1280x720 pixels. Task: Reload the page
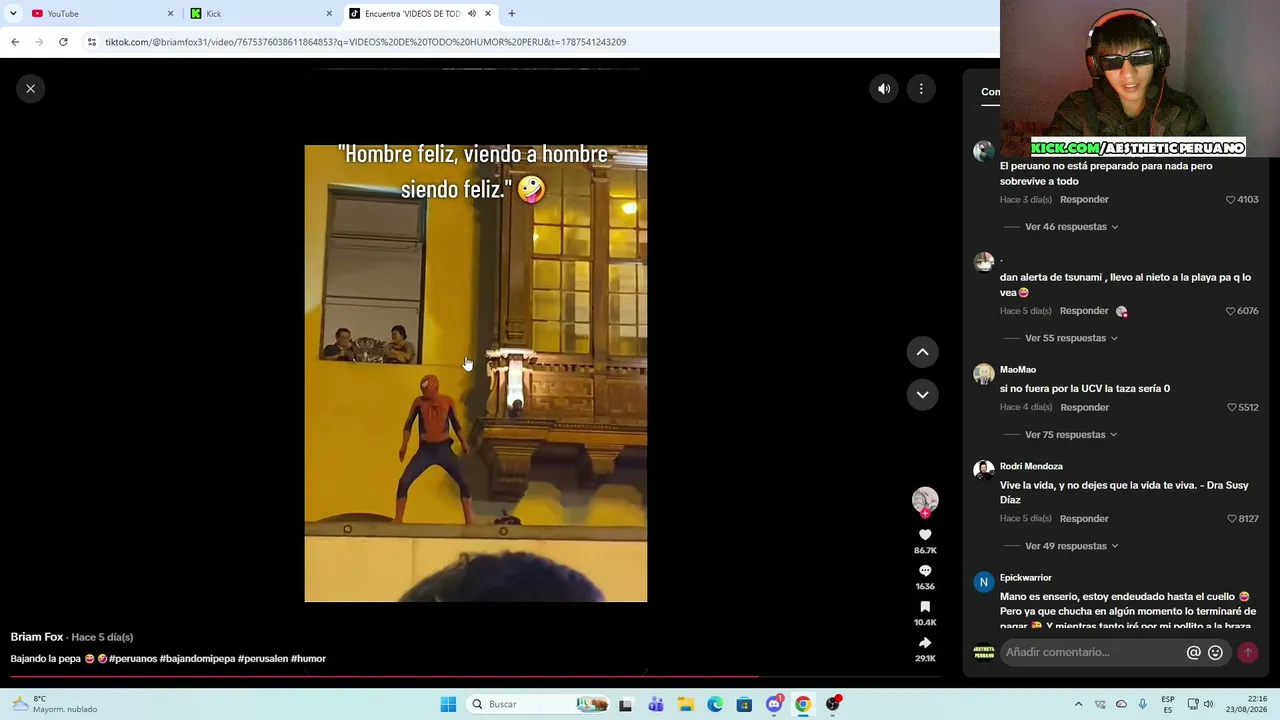point(63,42)
